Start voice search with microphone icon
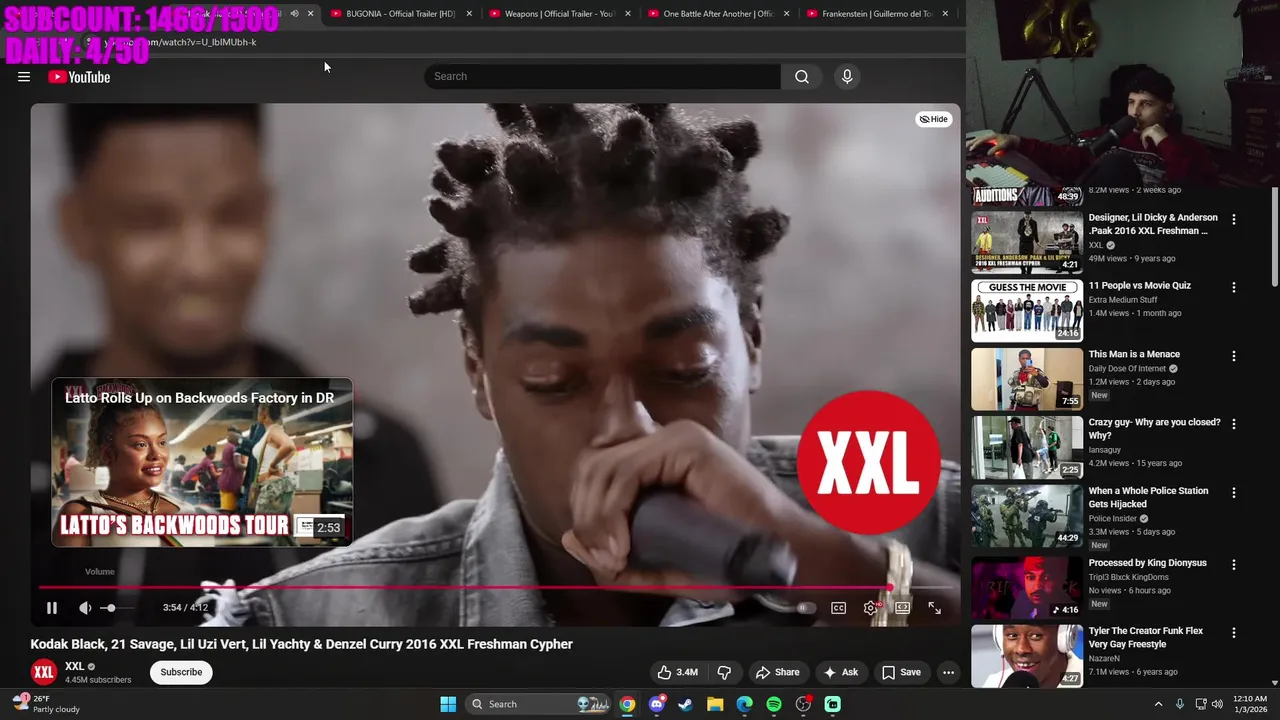 click(847, 77)
